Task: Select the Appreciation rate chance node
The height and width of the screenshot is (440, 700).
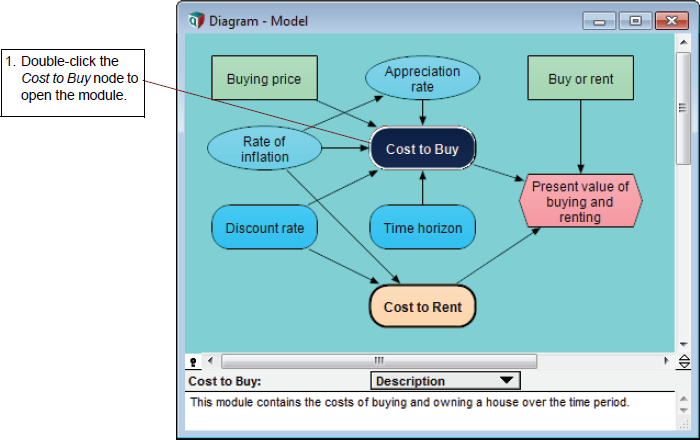Action: (x=422, y=78)
